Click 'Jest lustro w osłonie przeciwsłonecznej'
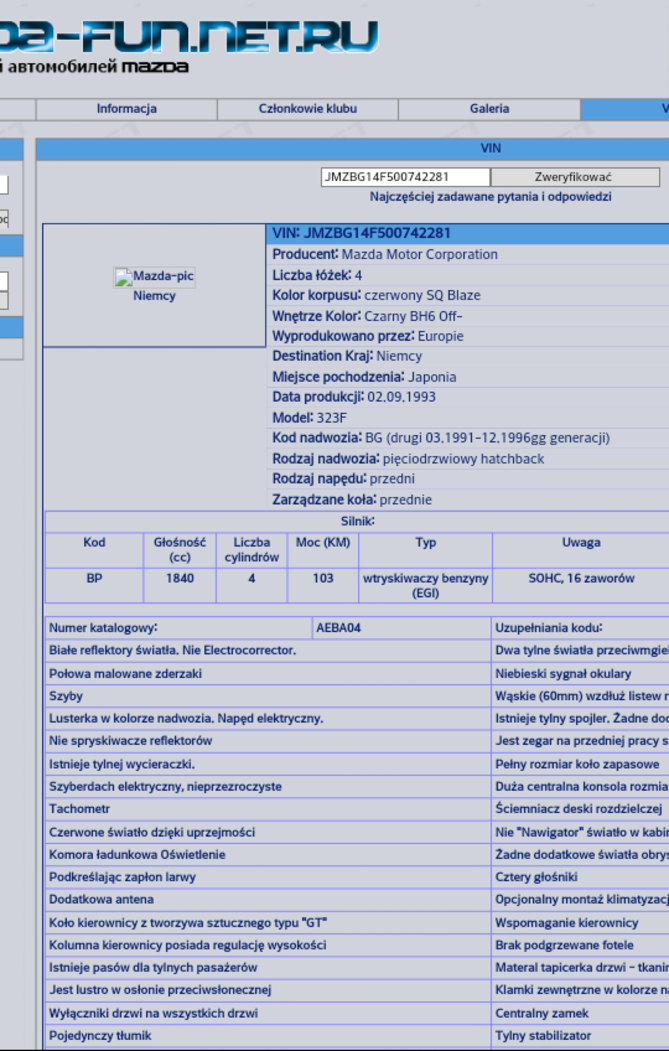The image size is (669, 1051). (268, 990)
